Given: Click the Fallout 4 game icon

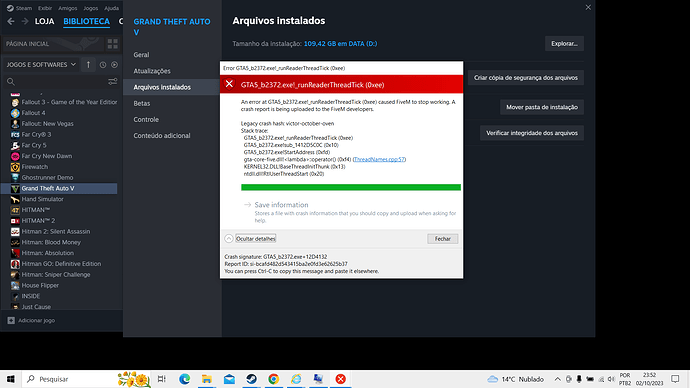Looking at the screenshot, I should pyautogui.click(x=15, y=113).
